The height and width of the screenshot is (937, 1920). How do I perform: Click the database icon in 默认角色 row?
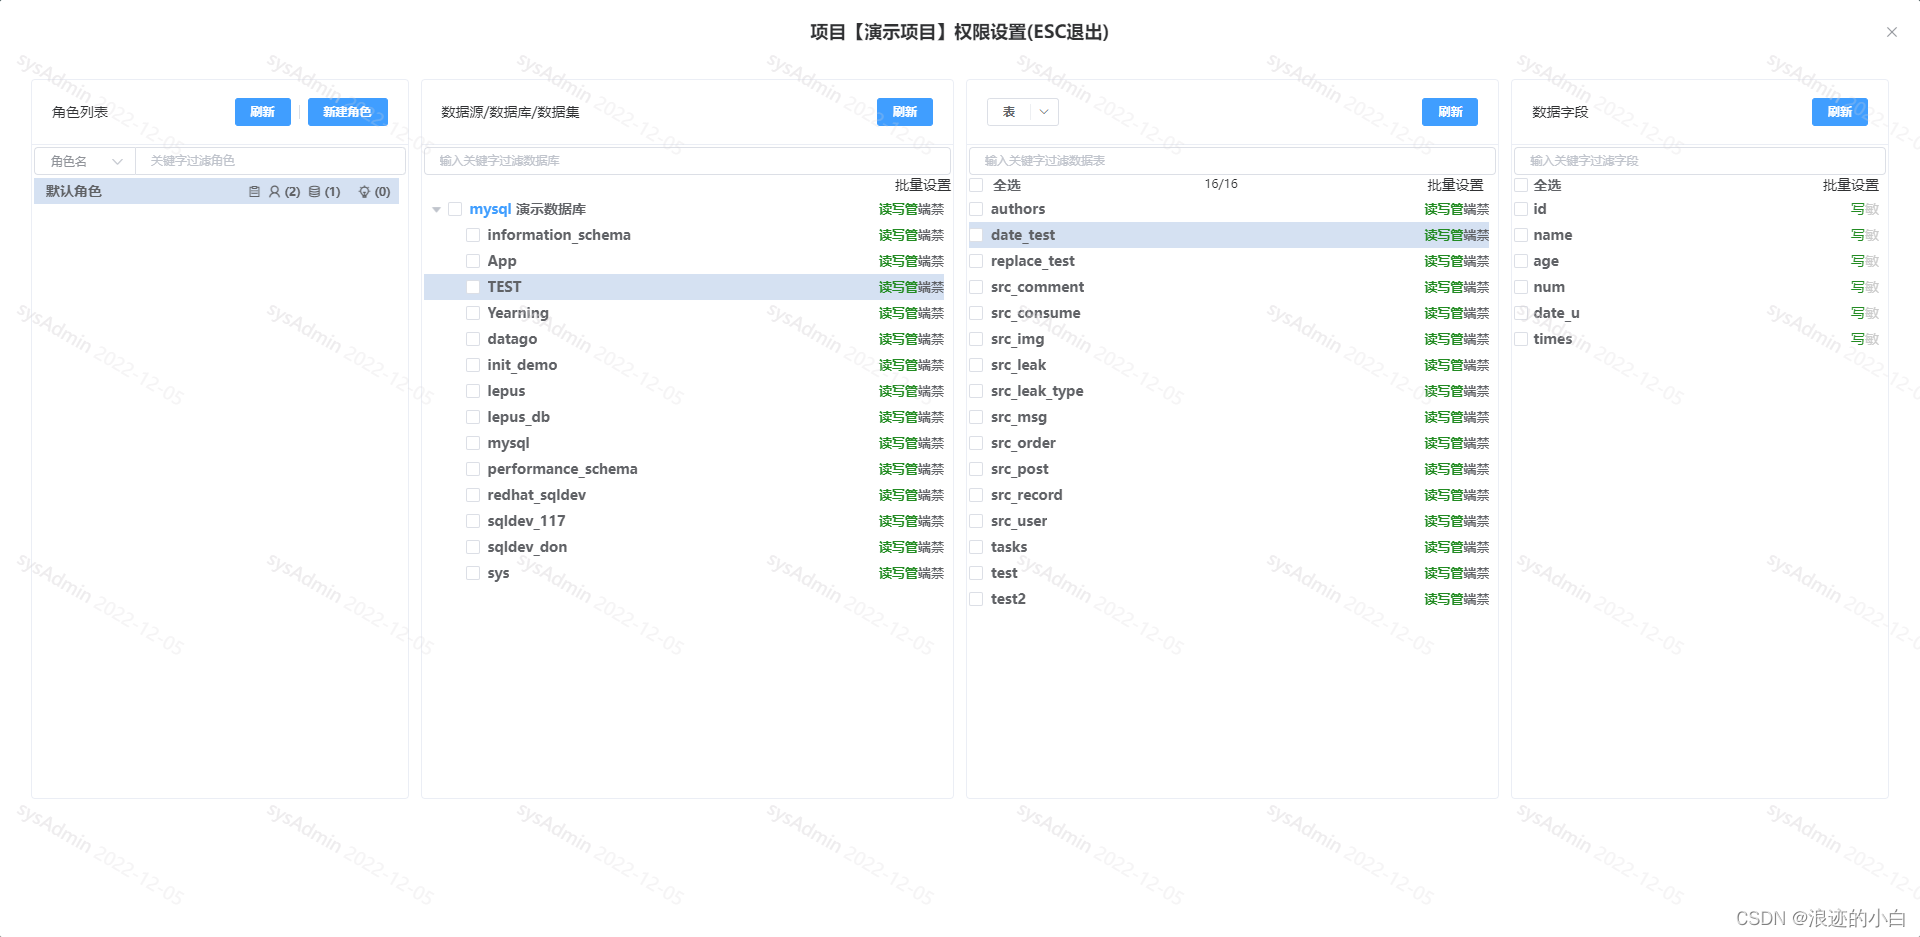point(314,192)
